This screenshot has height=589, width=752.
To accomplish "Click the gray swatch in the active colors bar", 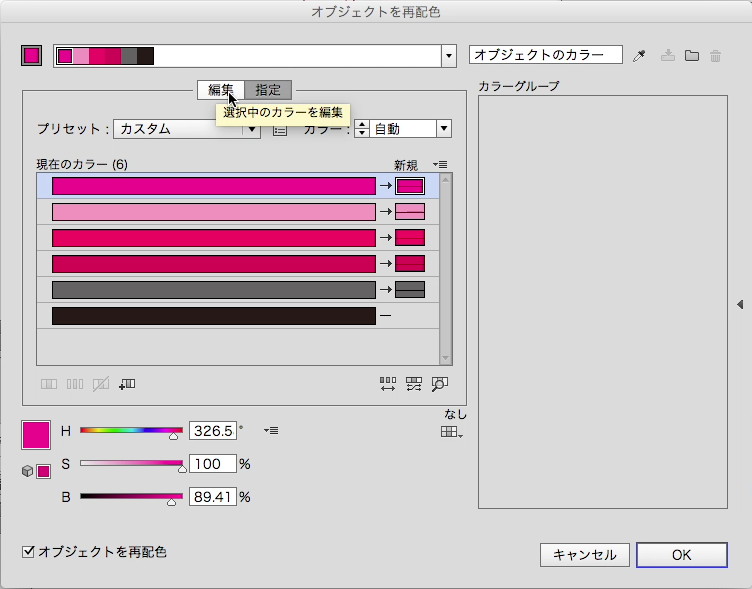I will pos(129,56).
